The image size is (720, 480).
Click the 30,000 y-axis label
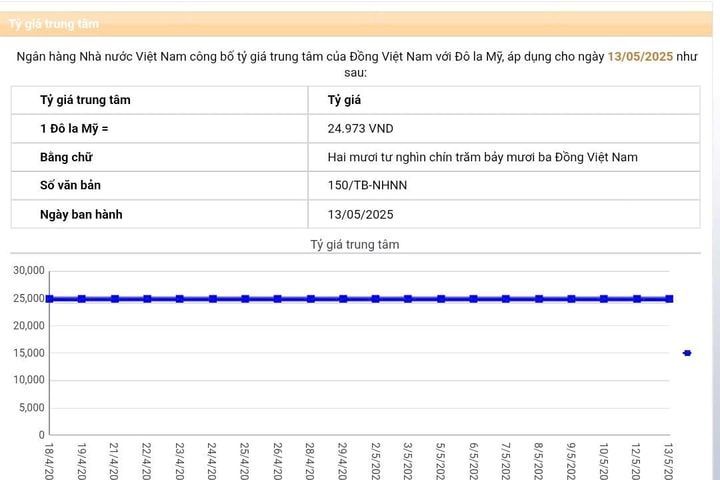[28, 271]
